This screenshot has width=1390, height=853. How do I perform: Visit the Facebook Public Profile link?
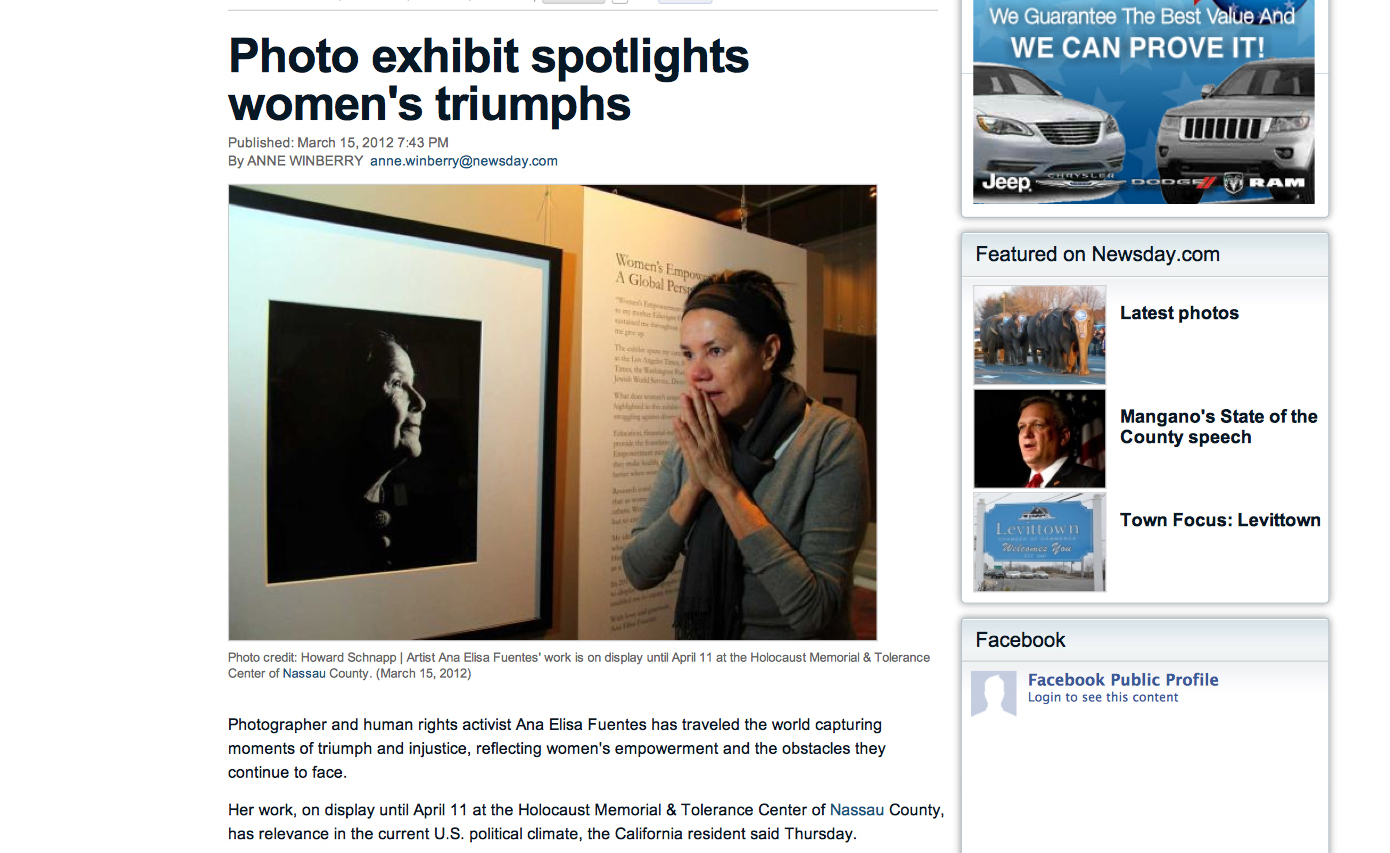(x=1123, y=680)
